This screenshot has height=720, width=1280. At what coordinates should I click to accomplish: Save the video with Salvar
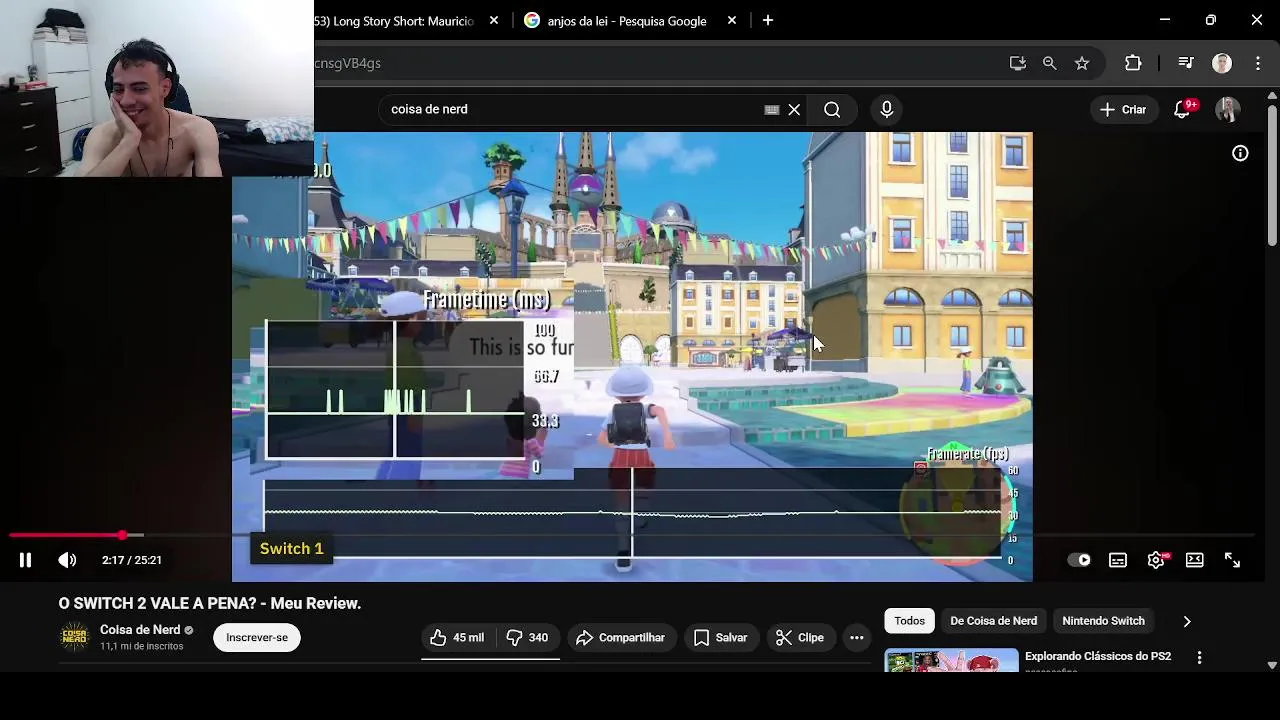click(x=720, y=637)
